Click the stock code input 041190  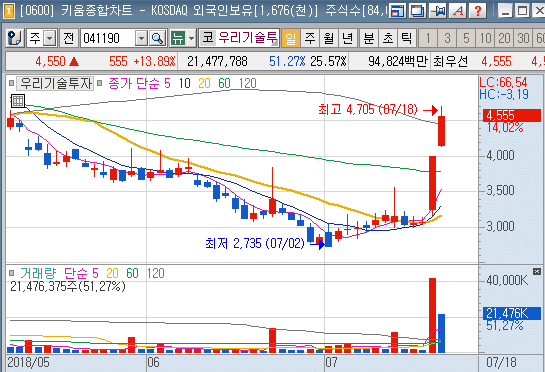(108, 38)
